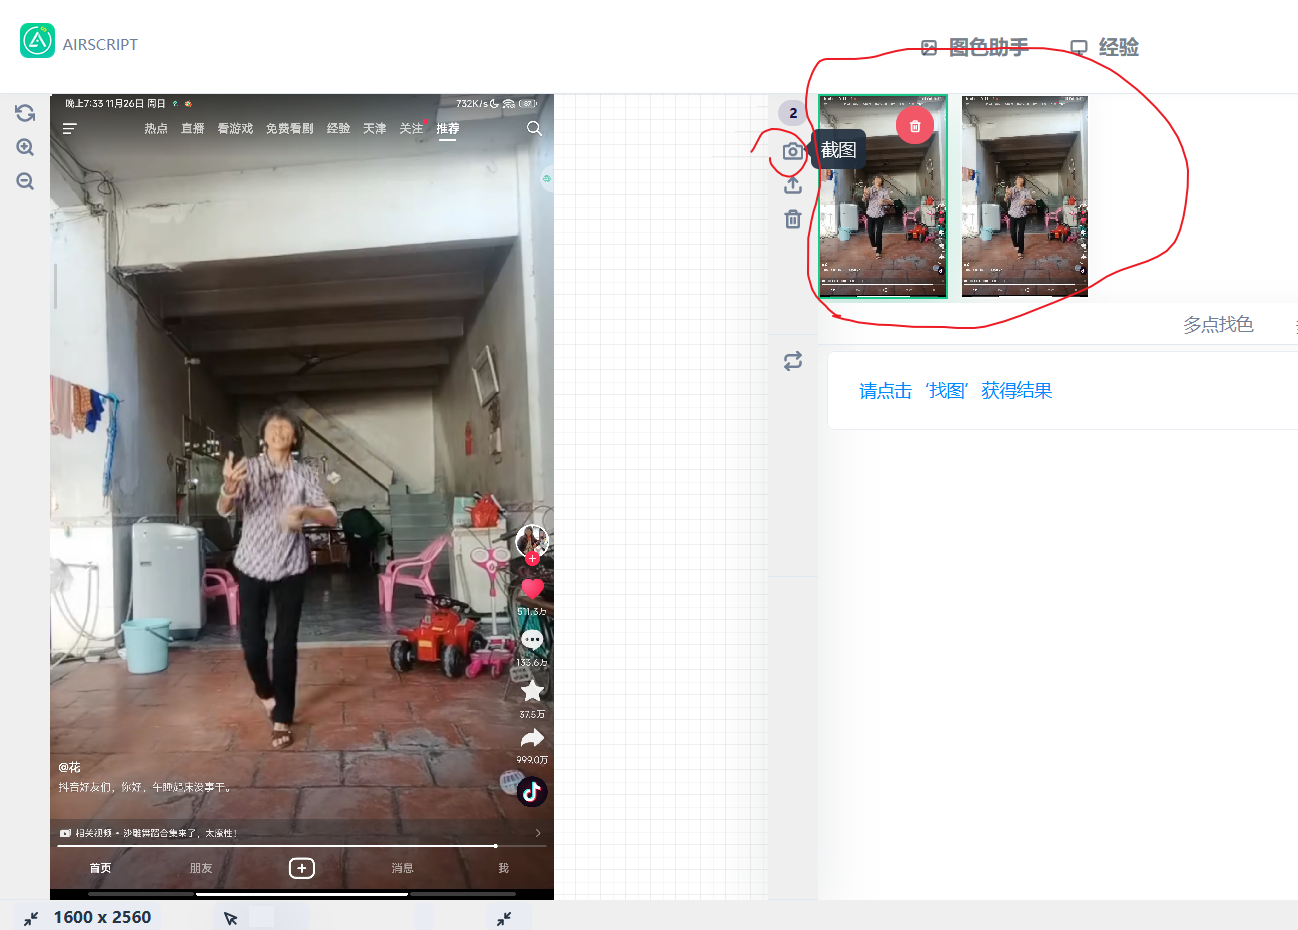Select the first screenshot thumbnail
Image resolution: width=1298 pixels, height=930 pixels.
click(883, 197)
